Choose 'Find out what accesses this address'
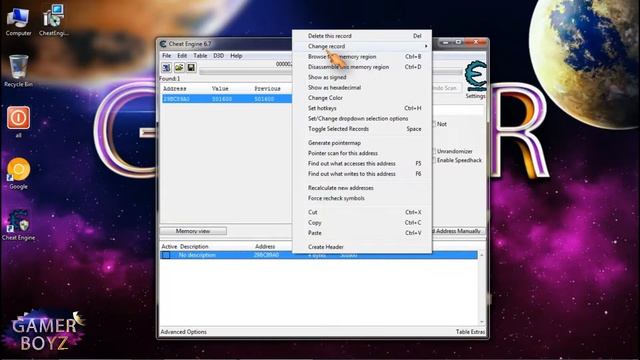 [x=362, y=163]
